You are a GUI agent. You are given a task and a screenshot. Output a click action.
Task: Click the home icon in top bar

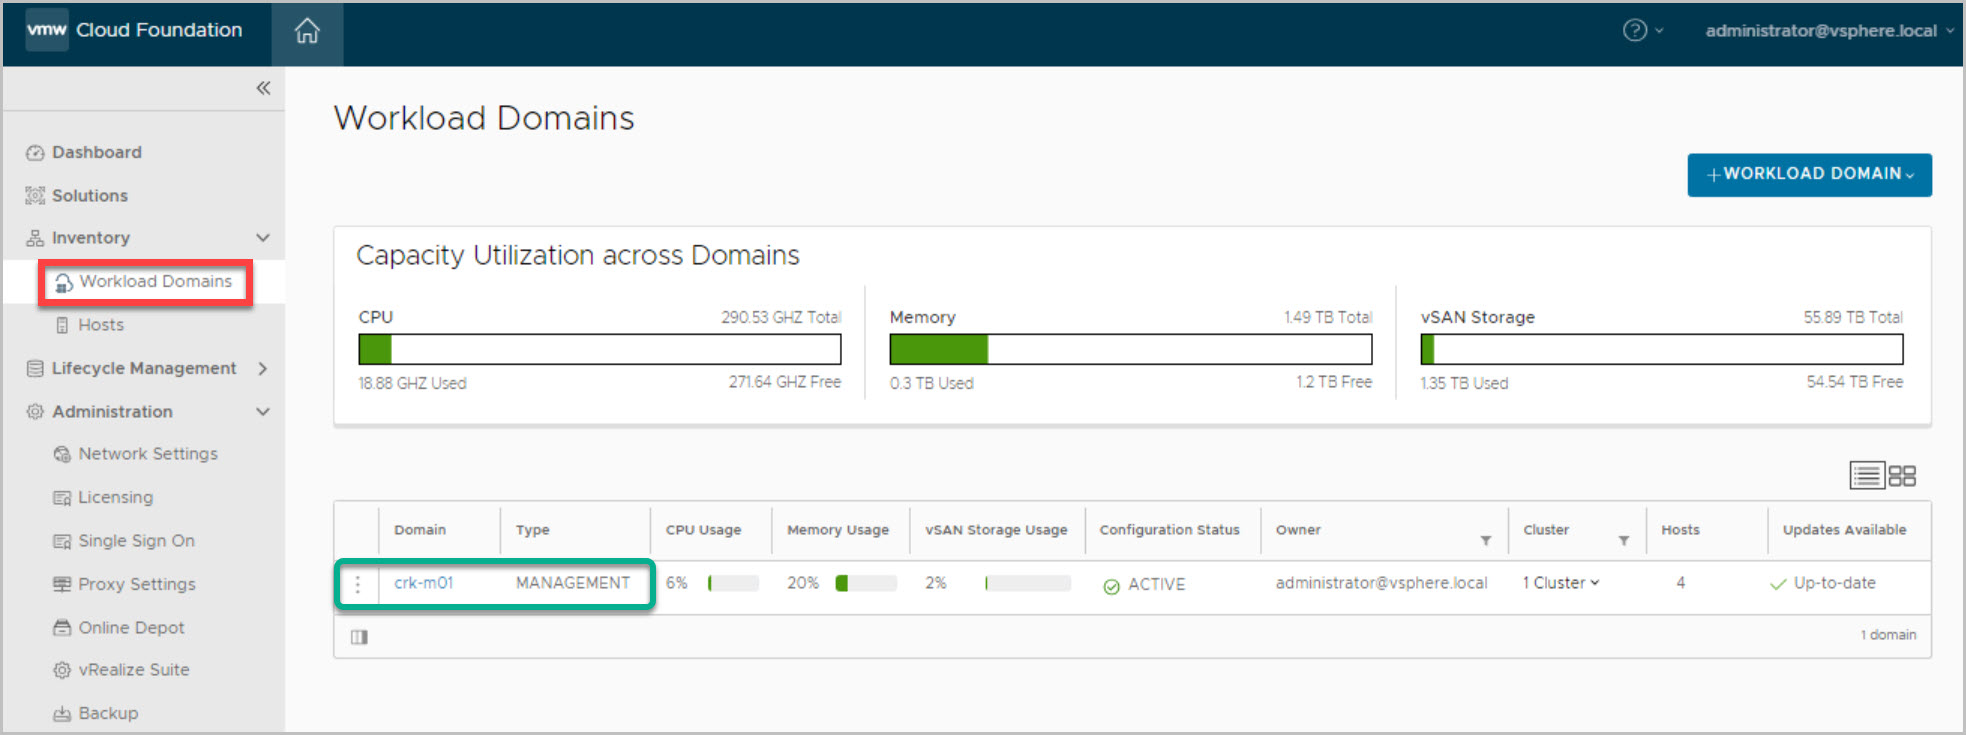307,32
